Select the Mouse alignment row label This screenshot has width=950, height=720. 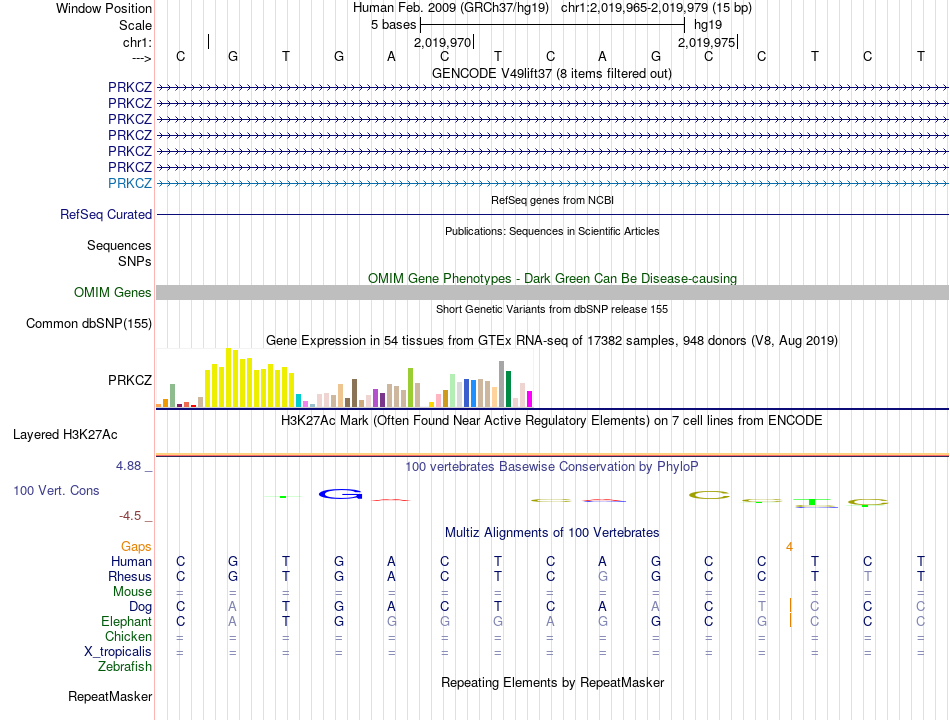132,592
